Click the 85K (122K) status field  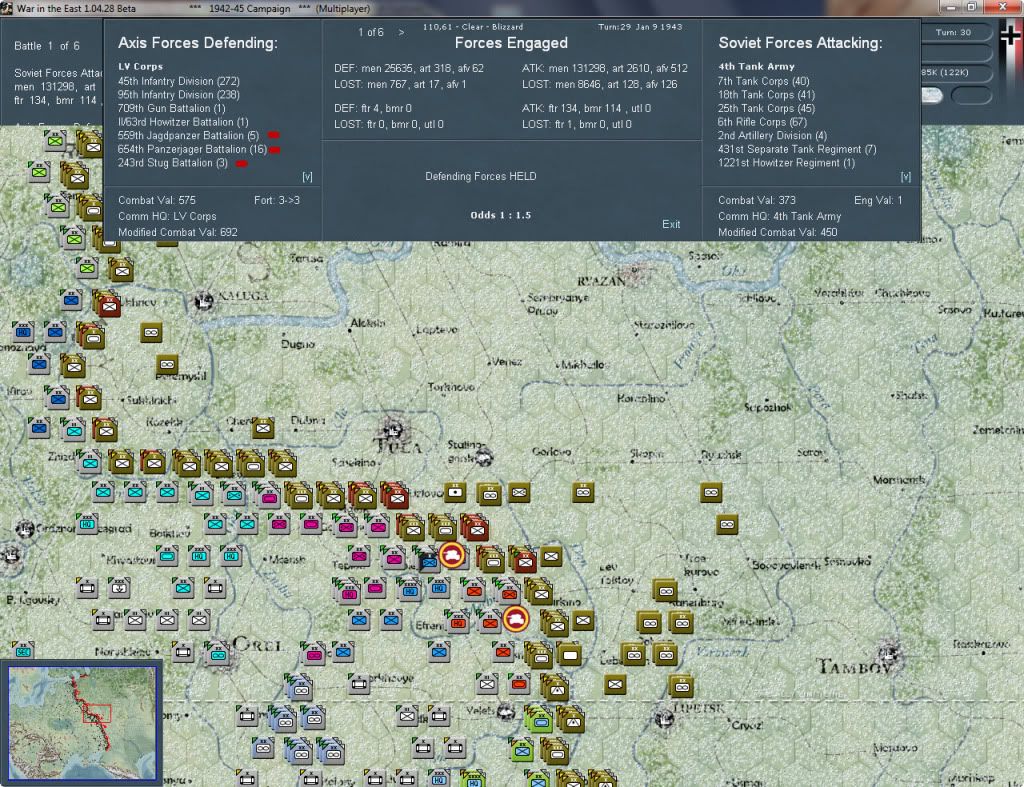(956, 72)
